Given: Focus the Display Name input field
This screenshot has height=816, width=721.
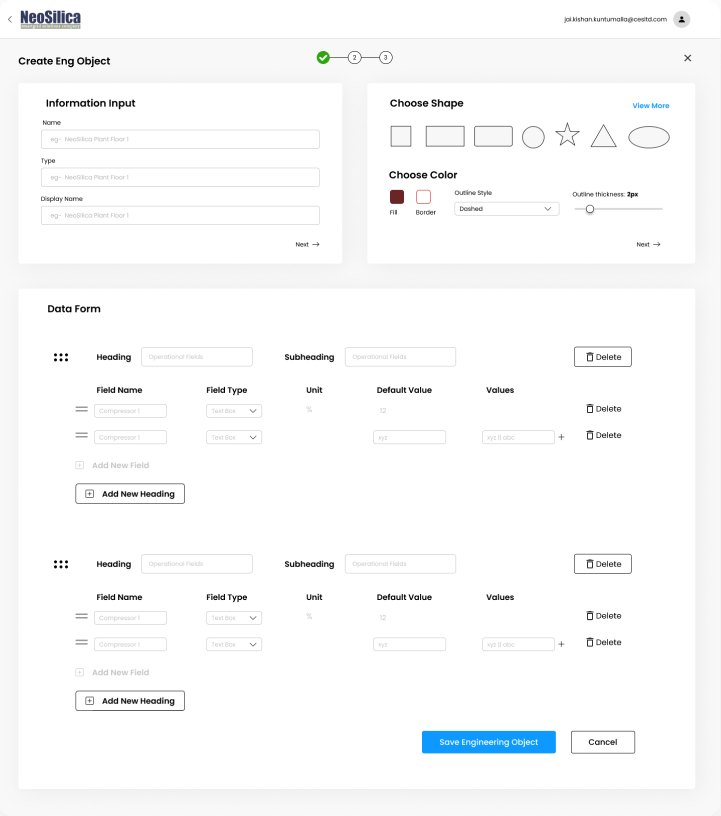Looking at the screenshot, I should [x=180, y=215].
